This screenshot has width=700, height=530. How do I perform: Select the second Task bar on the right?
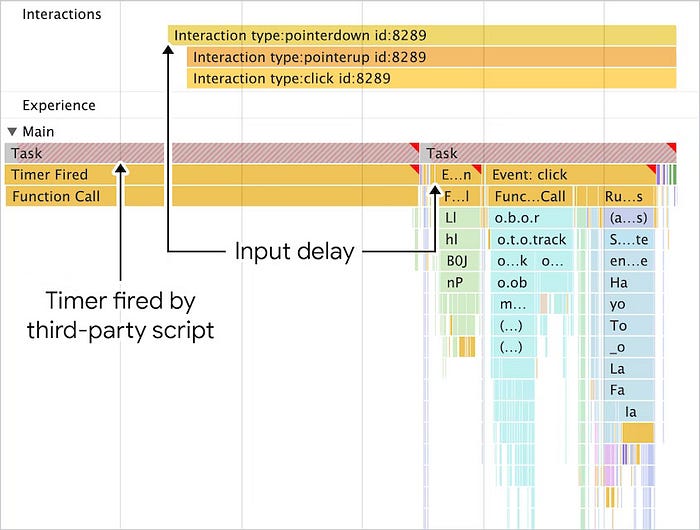pos(548,153)
